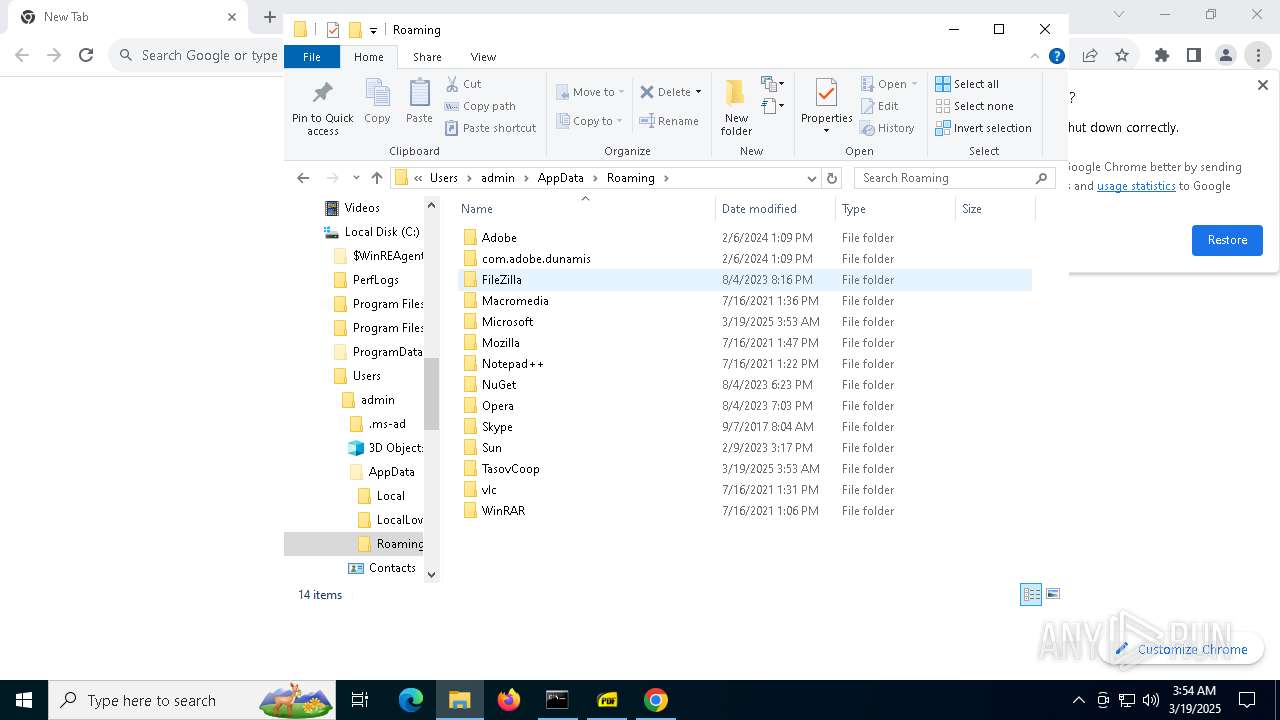Click the Open ribbon command

tap(888, 84)
